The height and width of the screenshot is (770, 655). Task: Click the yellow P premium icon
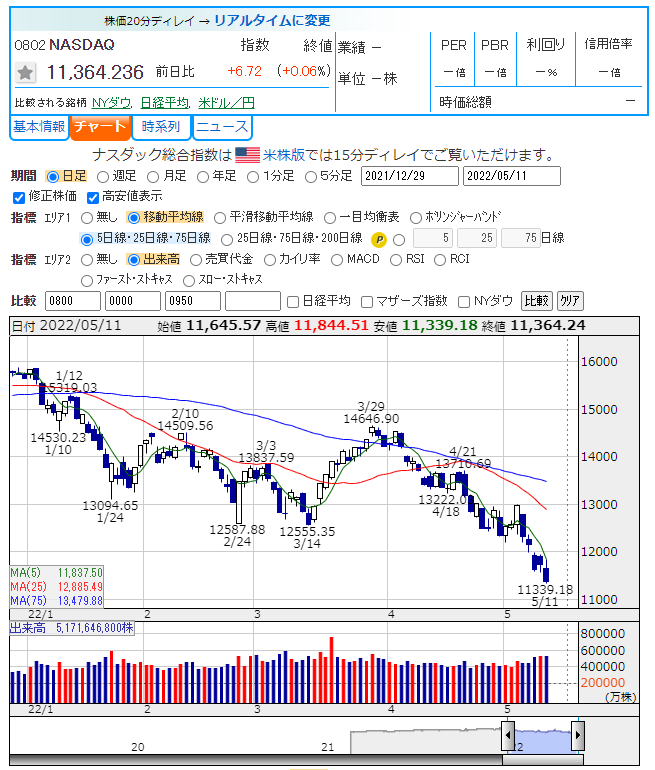click(x=379, y=239)
